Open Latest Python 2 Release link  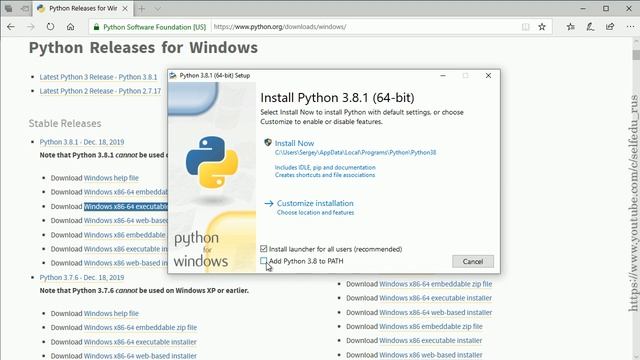pyautogui.click(x=100, y=91)
